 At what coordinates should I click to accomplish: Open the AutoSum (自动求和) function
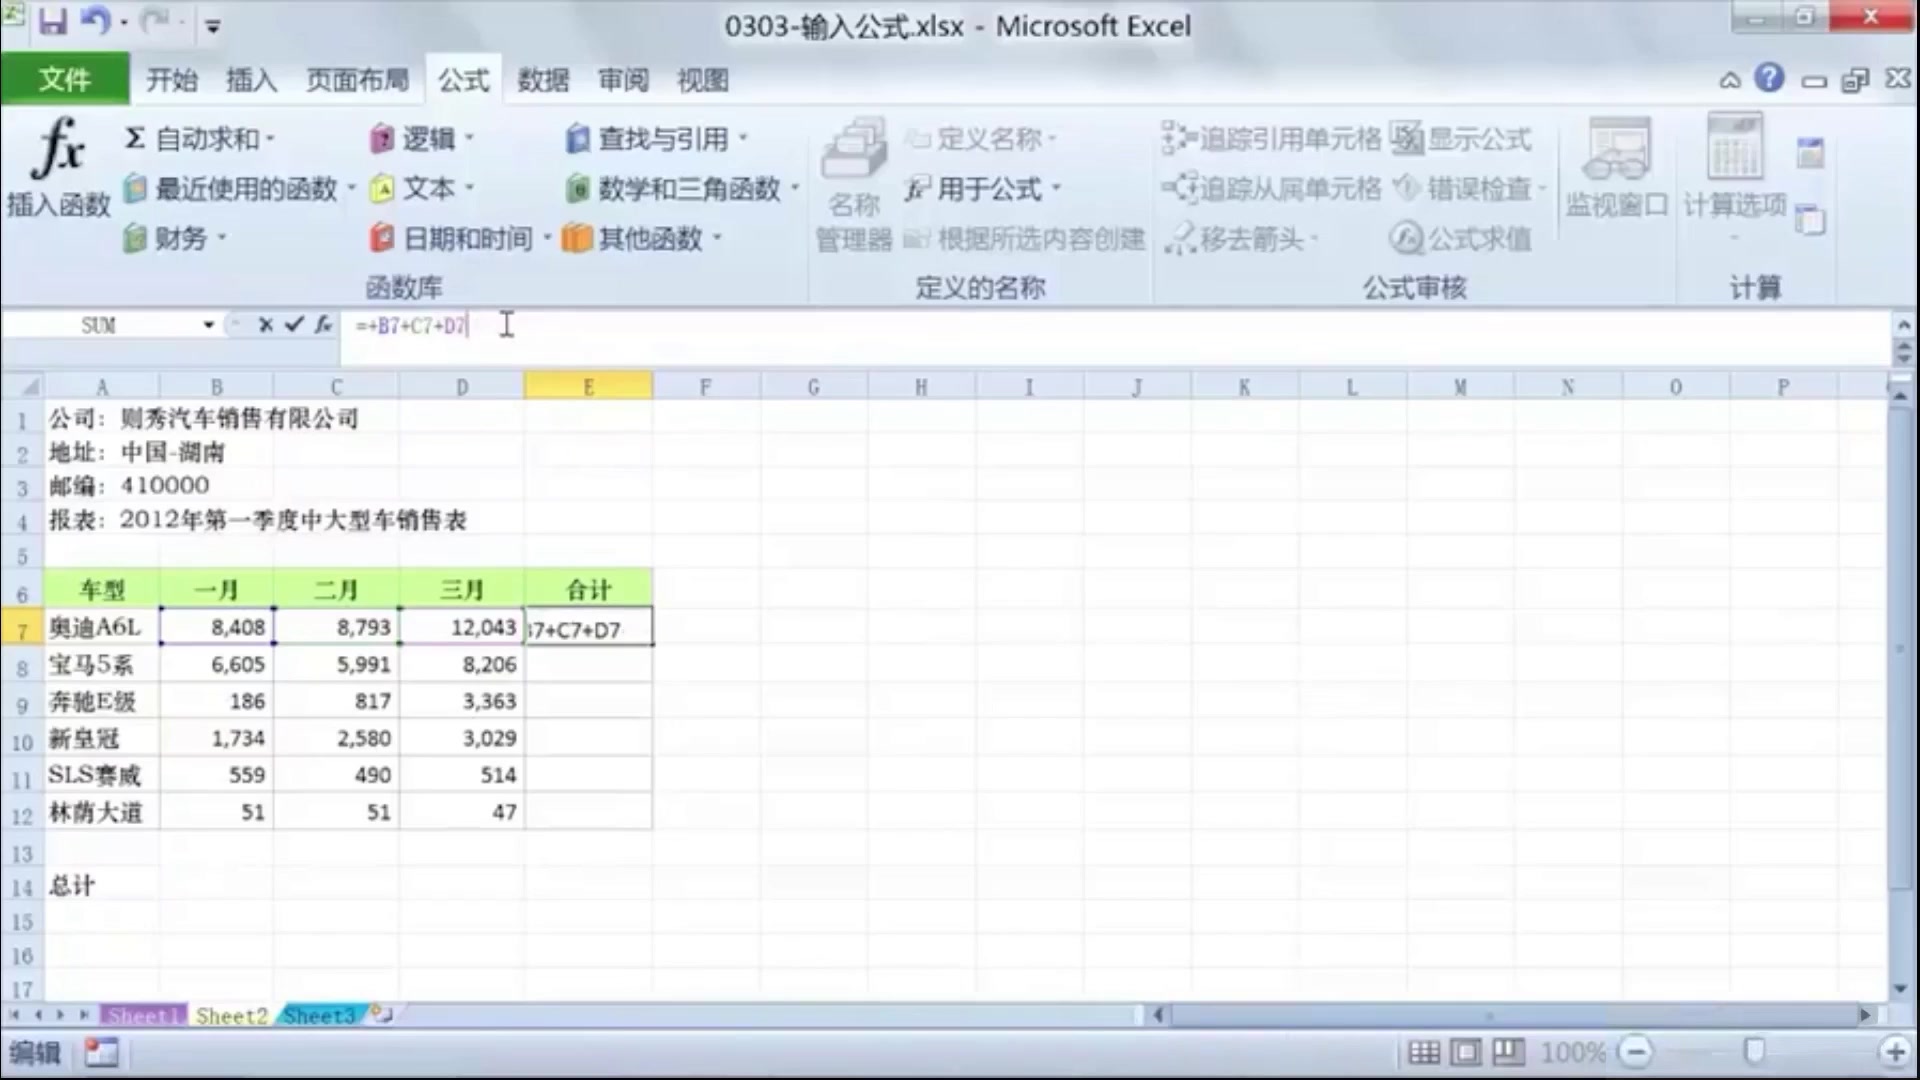[x=199, y=138]
